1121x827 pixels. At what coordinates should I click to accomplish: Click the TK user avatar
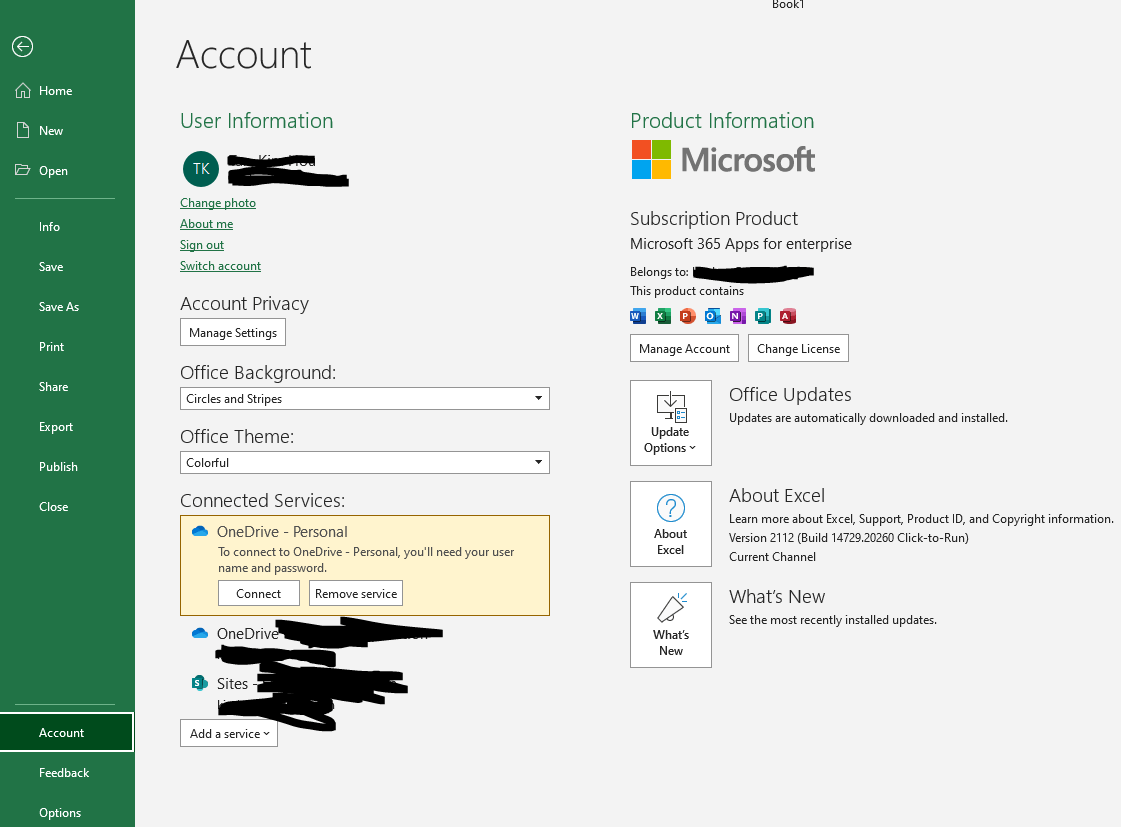click(201, 169)
